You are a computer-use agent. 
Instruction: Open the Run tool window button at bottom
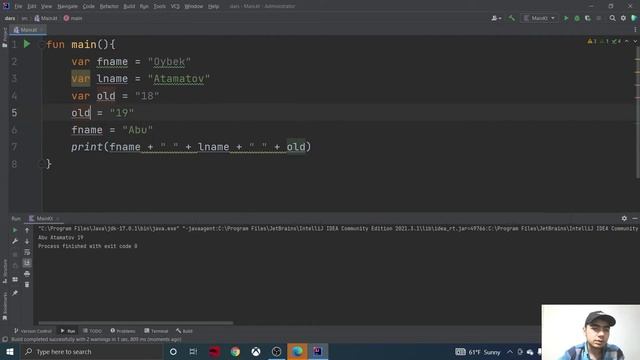tap(68, 331)
